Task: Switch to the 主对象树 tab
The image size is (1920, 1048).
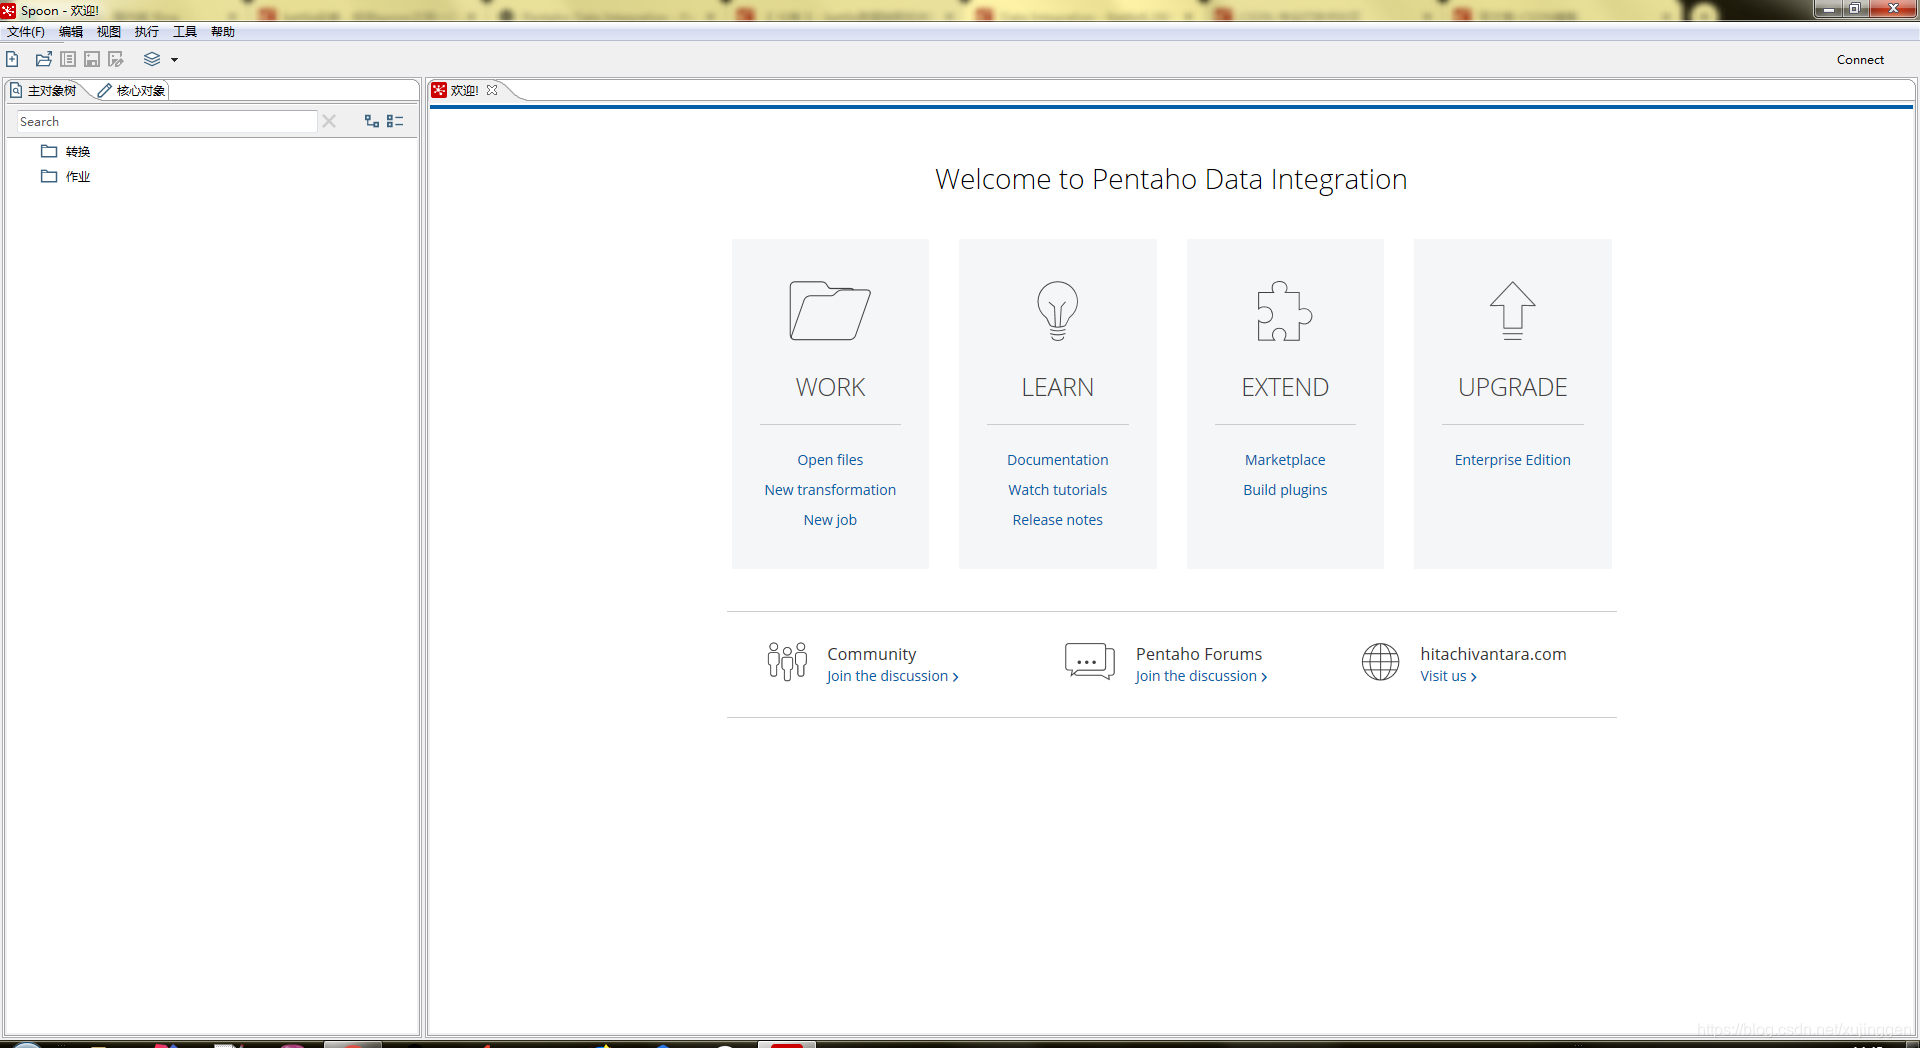Action: (x=44, y=90)
